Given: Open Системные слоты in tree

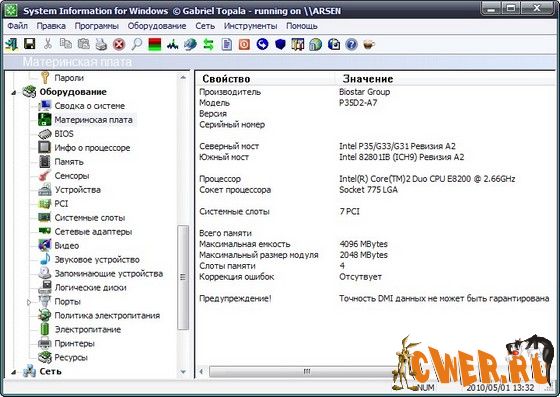Looking at the screenshot, I should [x=90, y=218].
